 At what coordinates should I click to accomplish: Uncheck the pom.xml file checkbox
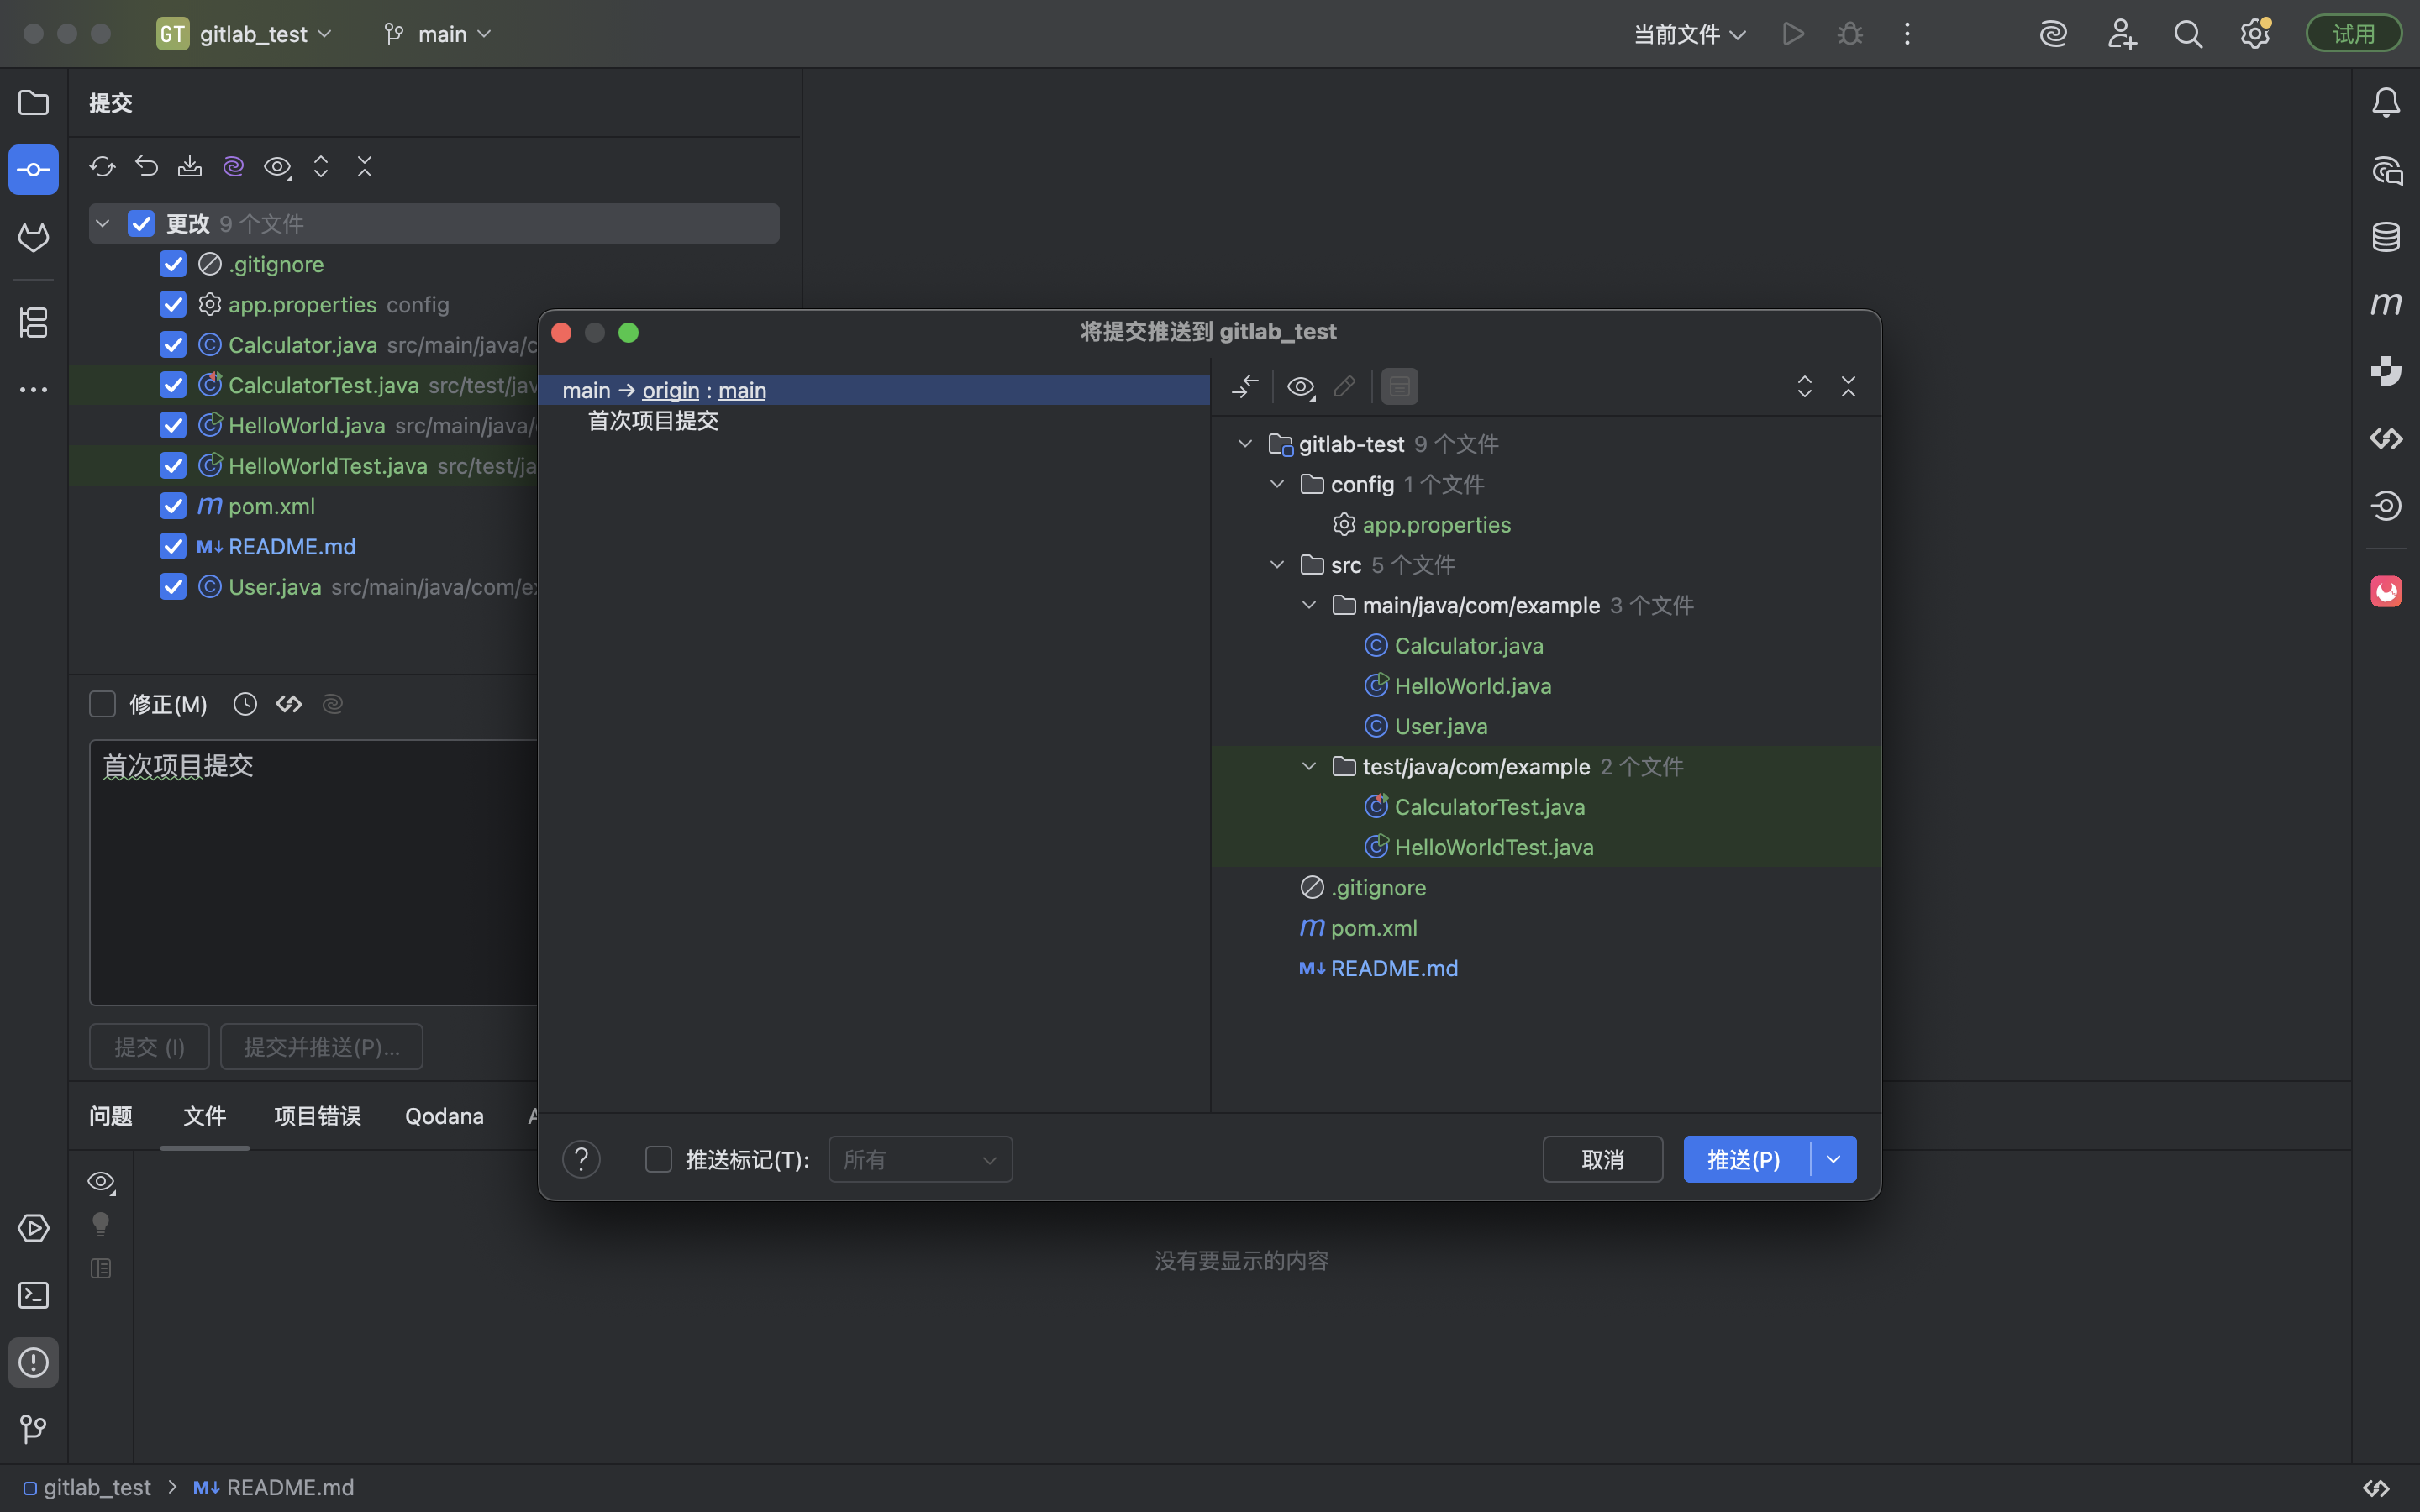[173, 506]
